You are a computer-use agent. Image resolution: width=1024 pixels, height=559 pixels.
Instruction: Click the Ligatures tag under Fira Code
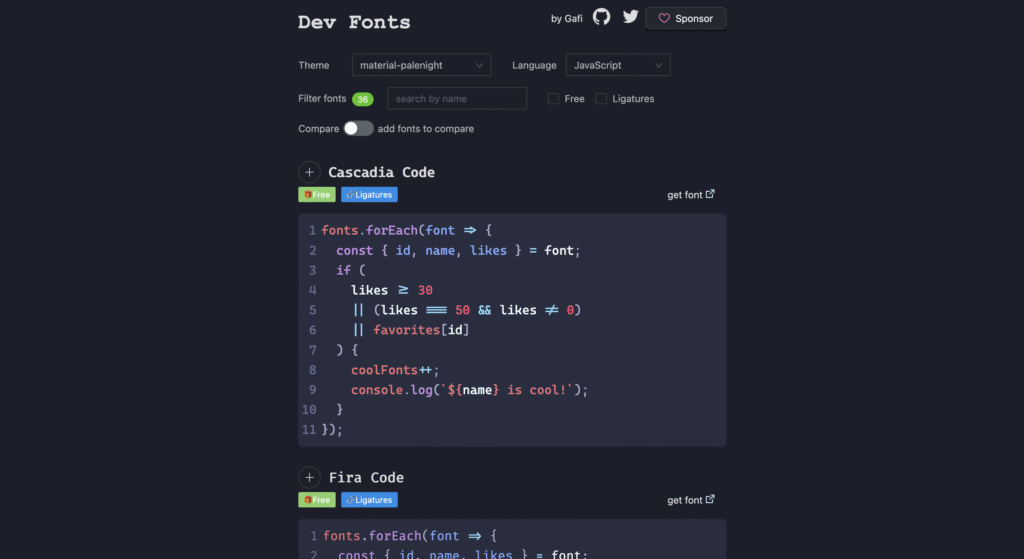click(369, 500)
